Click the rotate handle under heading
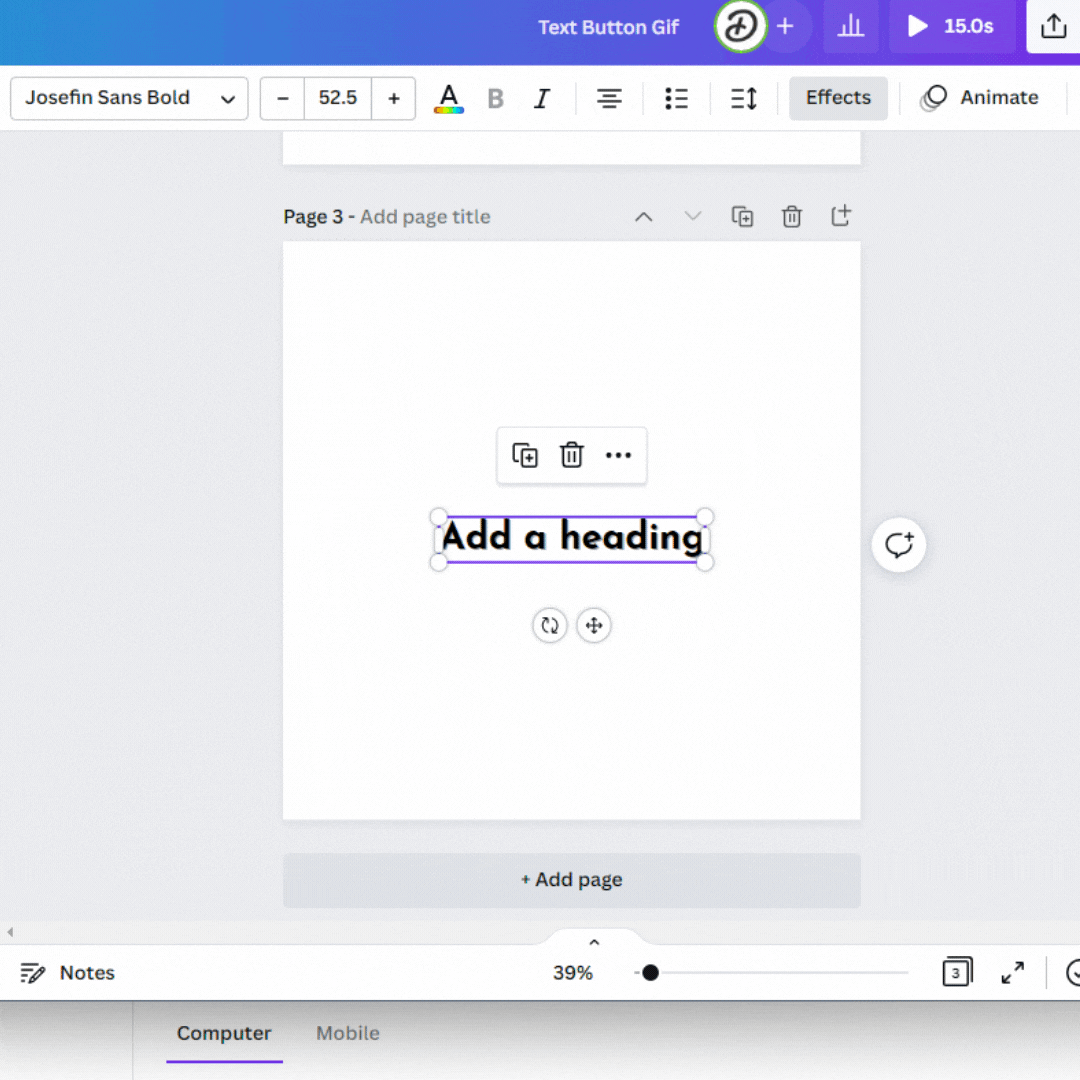1080x1080 pixels. point(550,625)
